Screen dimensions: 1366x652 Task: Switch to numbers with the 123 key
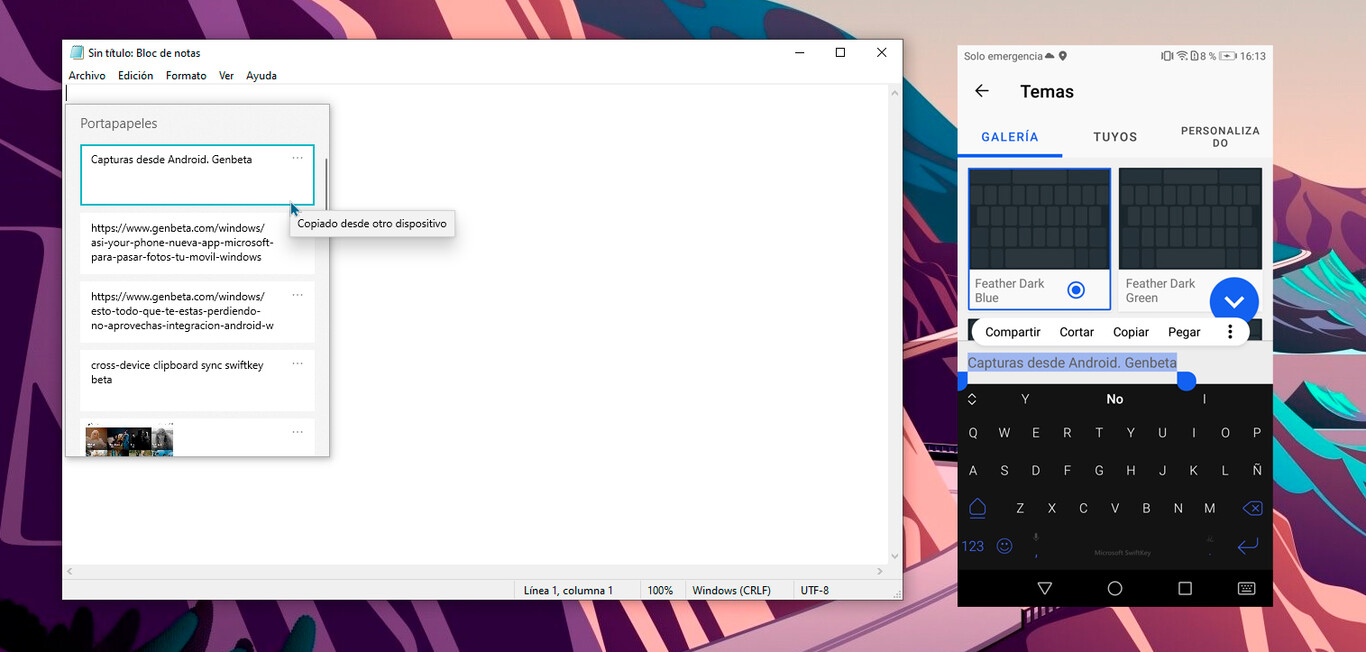point(972,545)
